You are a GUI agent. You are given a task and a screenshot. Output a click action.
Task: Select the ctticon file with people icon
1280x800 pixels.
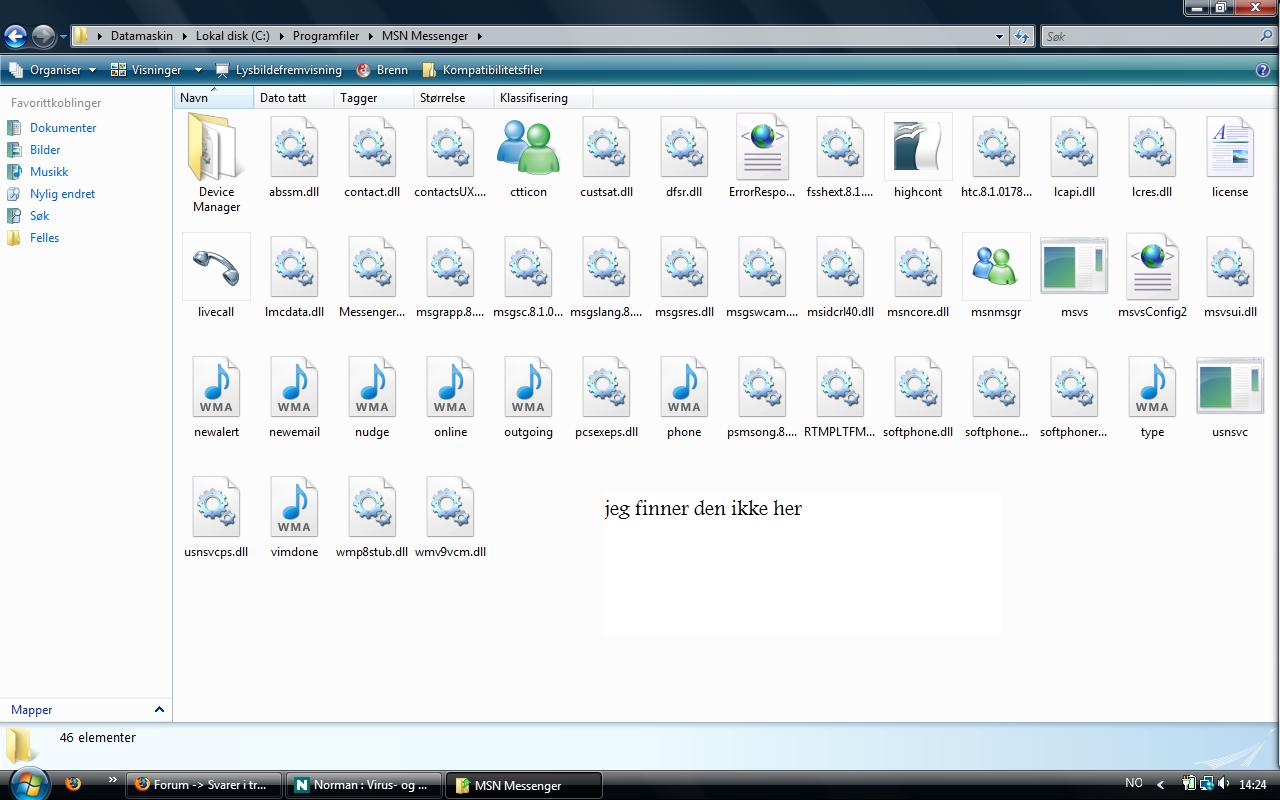pyautogui.click(x=528, y=148)
